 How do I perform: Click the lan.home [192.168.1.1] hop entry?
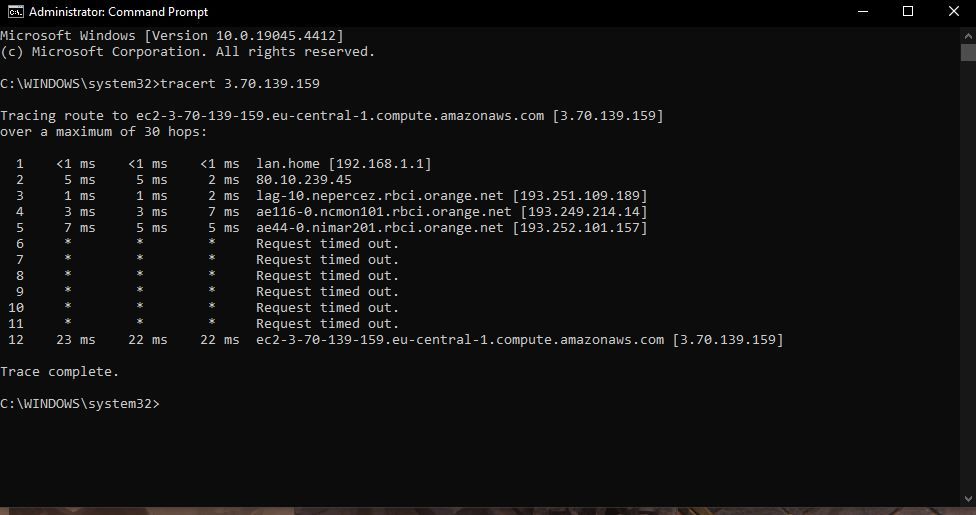click(x=343, y=163)
